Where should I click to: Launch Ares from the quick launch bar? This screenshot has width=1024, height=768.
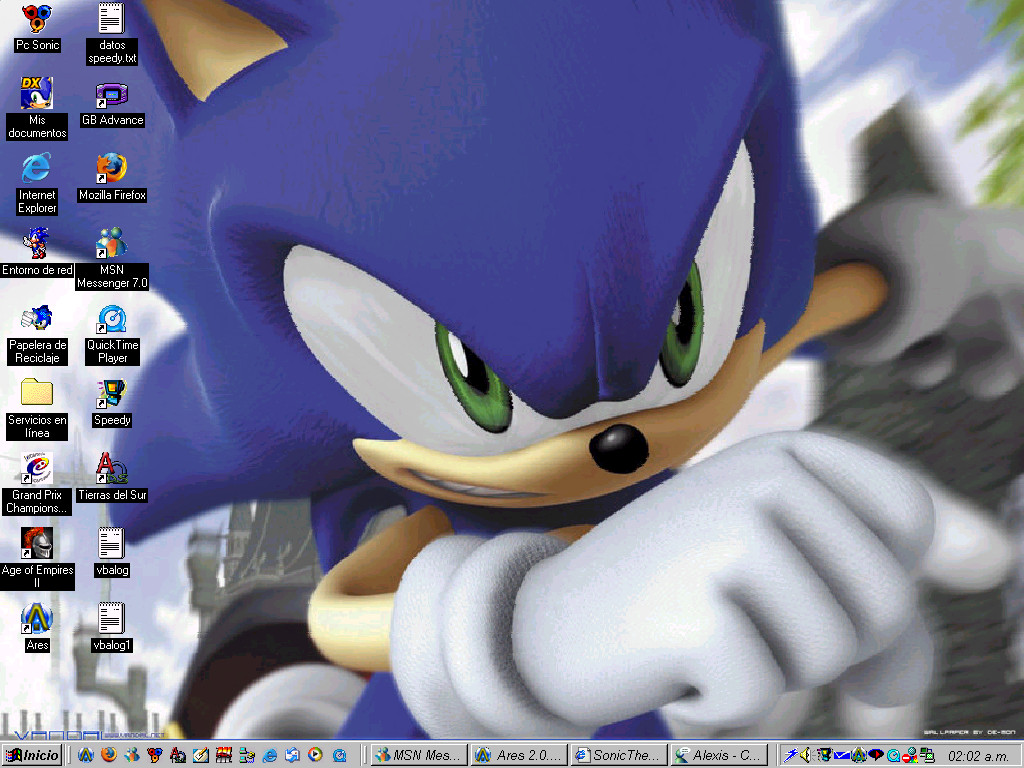click(86, 756)
